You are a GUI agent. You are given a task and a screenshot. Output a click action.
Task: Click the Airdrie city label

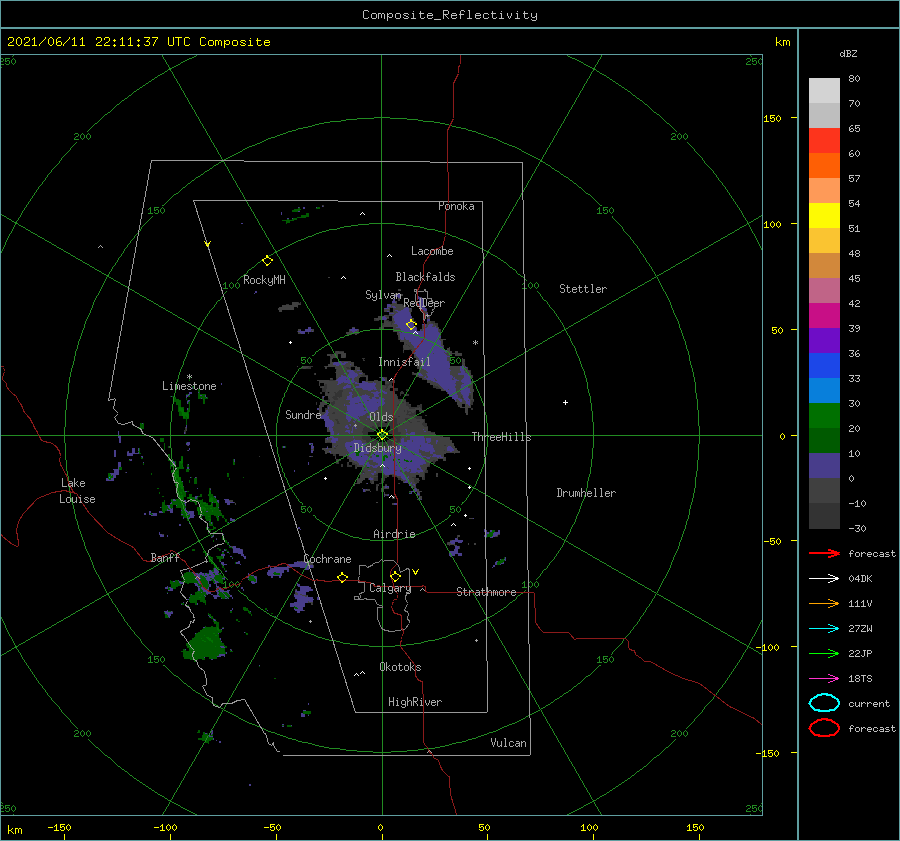coord(394,534)
